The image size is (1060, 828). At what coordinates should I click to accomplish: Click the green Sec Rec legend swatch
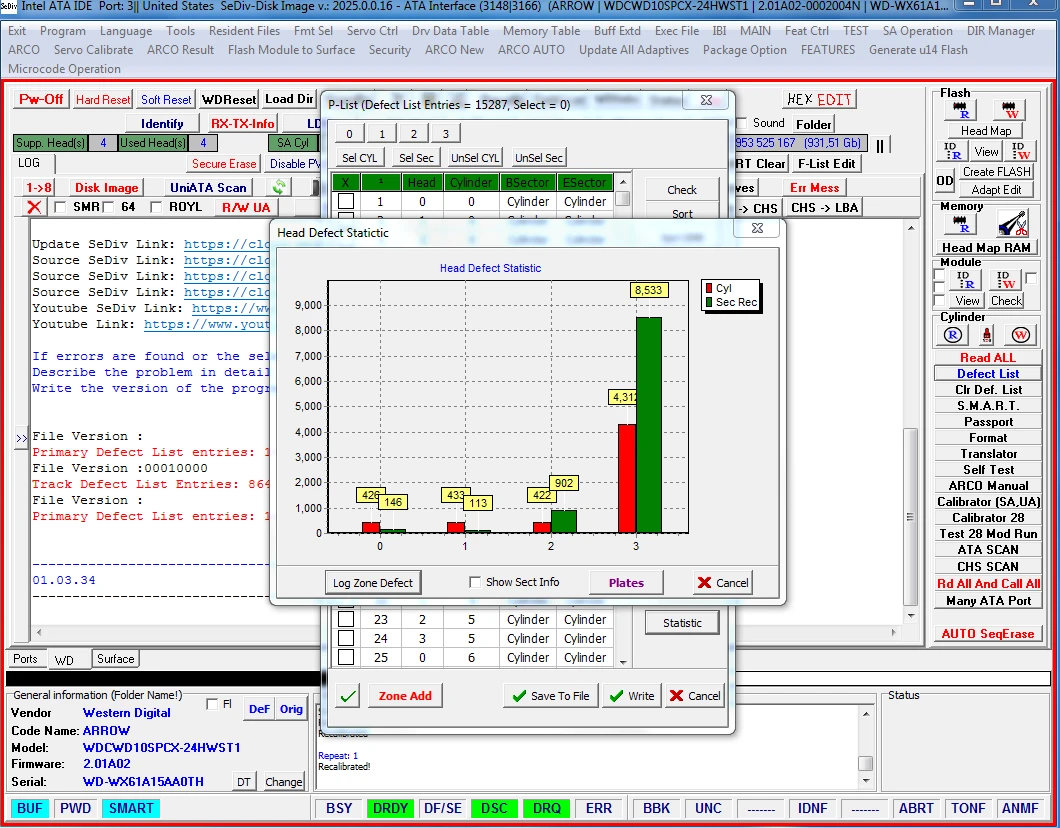point(709,302)
